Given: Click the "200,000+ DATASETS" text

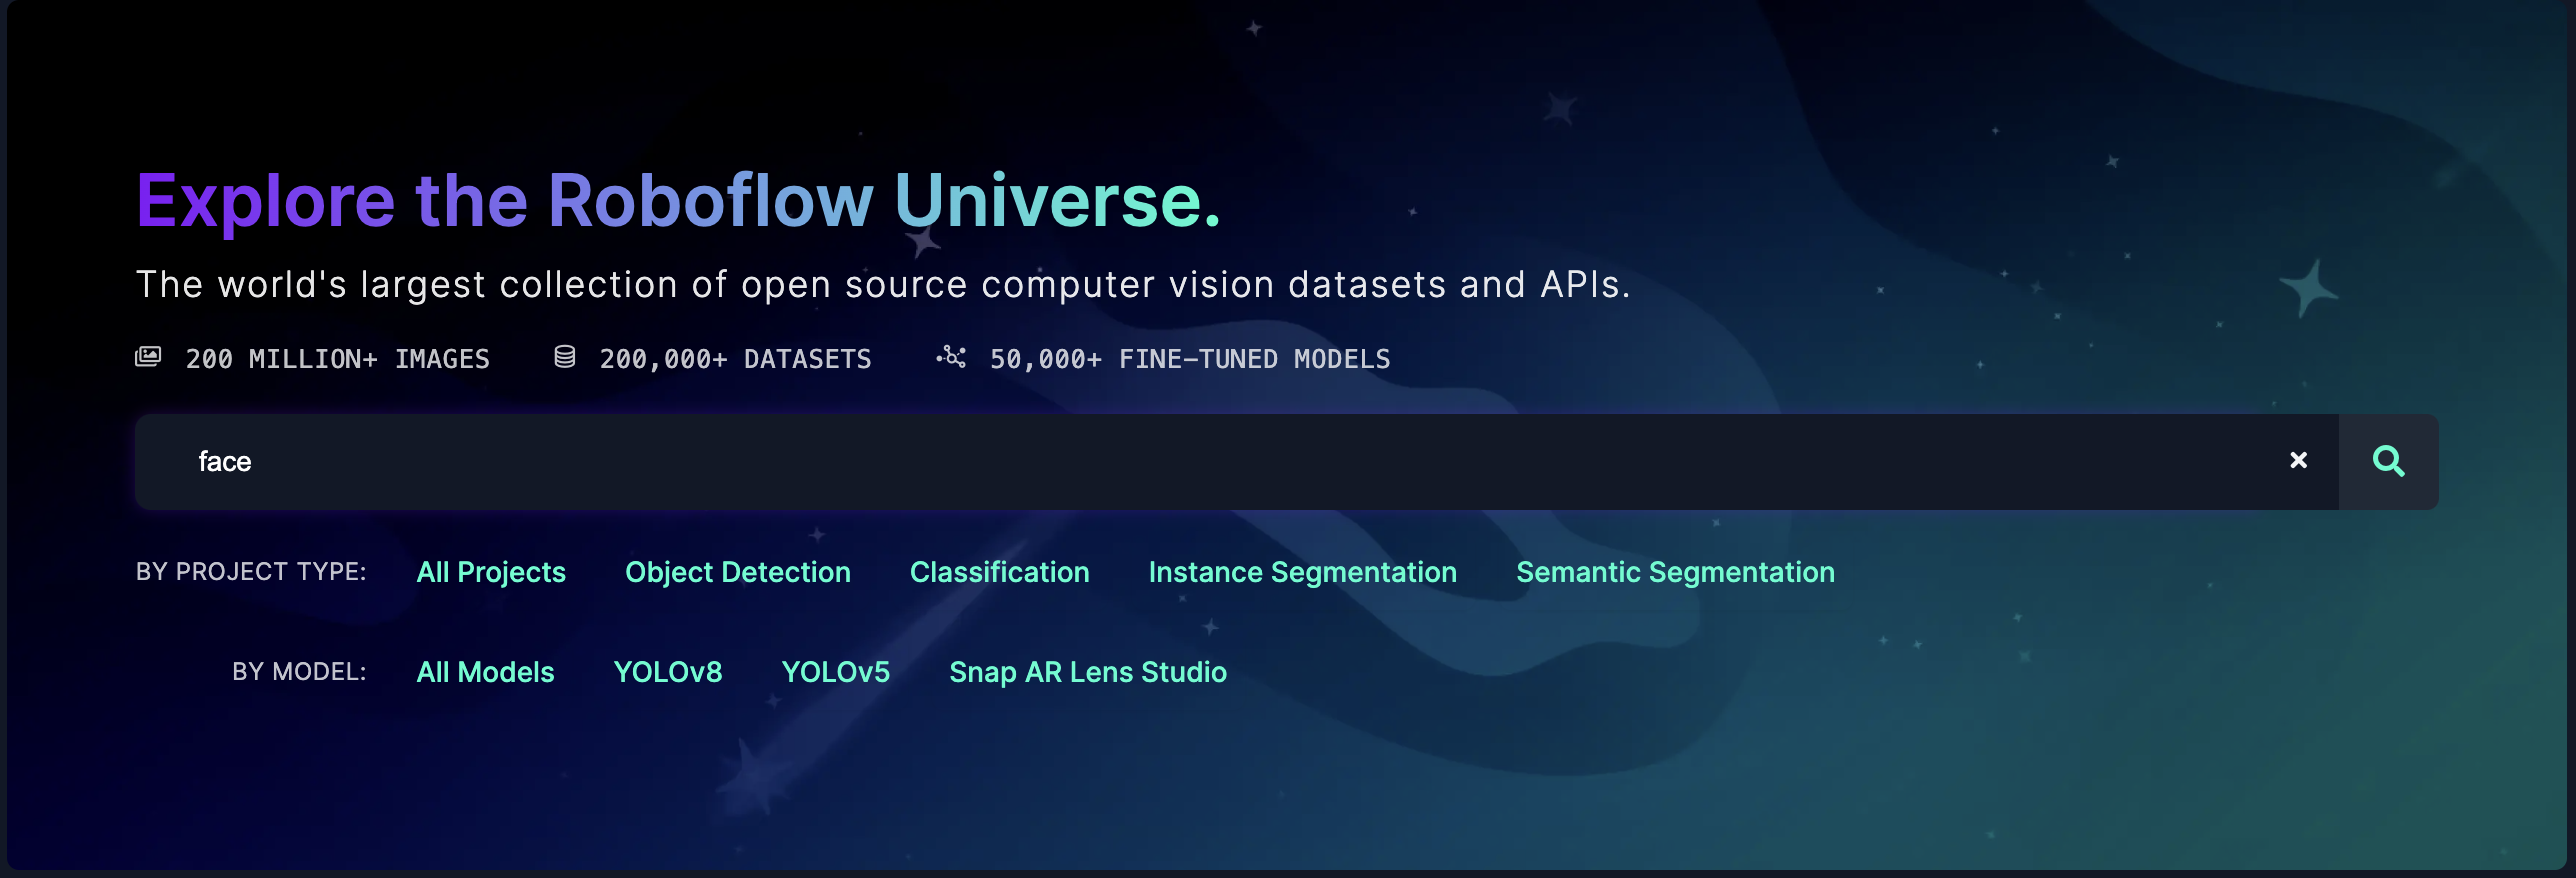Looking at the screenshot, I should [735, 359].
